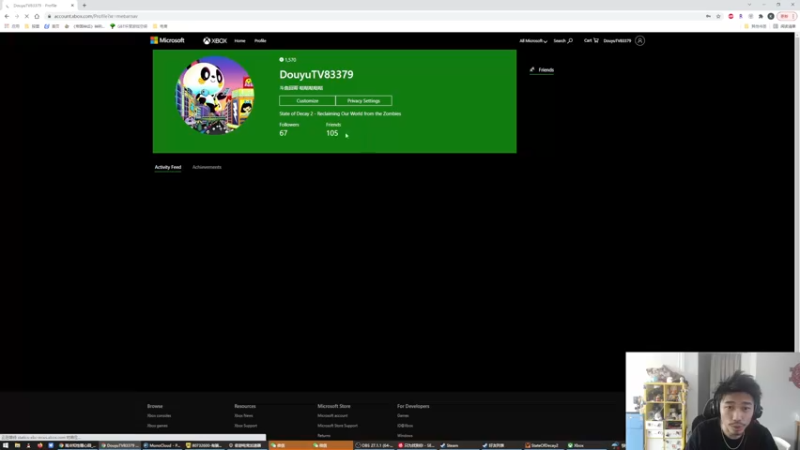Image resolution: width=800 pixels, height=450 pixels.
Task: Click the Windows Start button on taskbar
Action: (x=6, y=445)
